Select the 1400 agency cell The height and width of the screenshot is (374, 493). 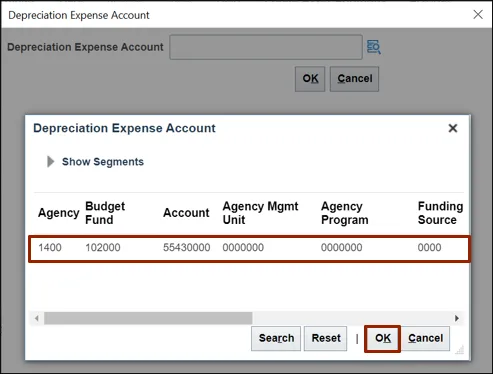pos(50,247)
